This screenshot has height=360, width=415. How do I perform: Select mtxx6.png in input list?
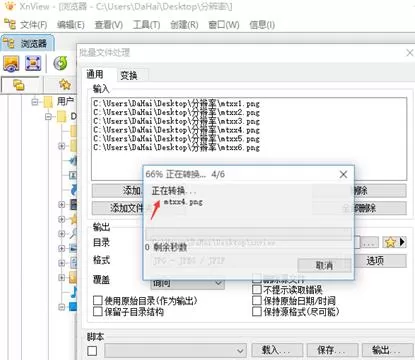pyautogui.click(x=176, y=147)
